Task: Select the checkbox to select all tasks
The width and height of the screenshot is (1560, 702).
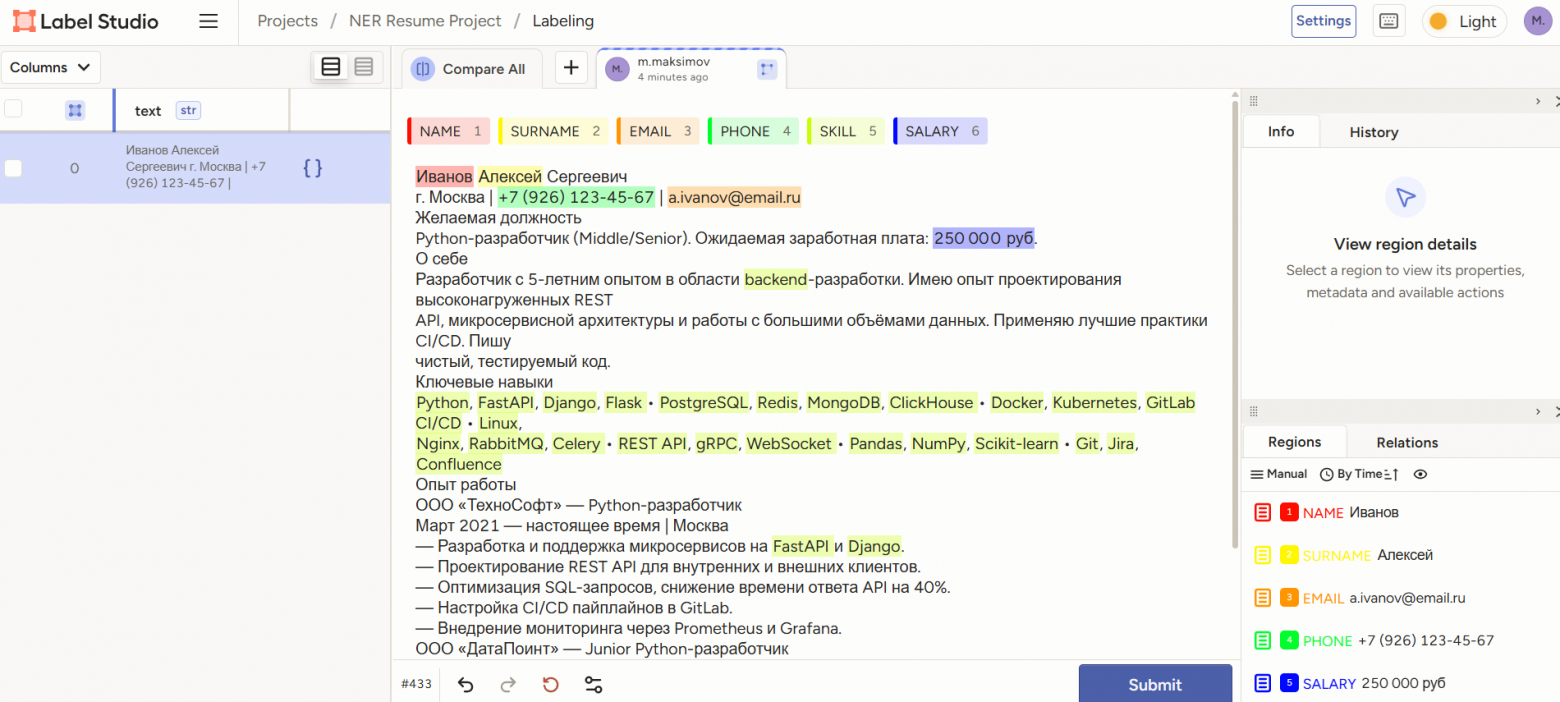Action: pyautogui.click(x=13, y=110)
